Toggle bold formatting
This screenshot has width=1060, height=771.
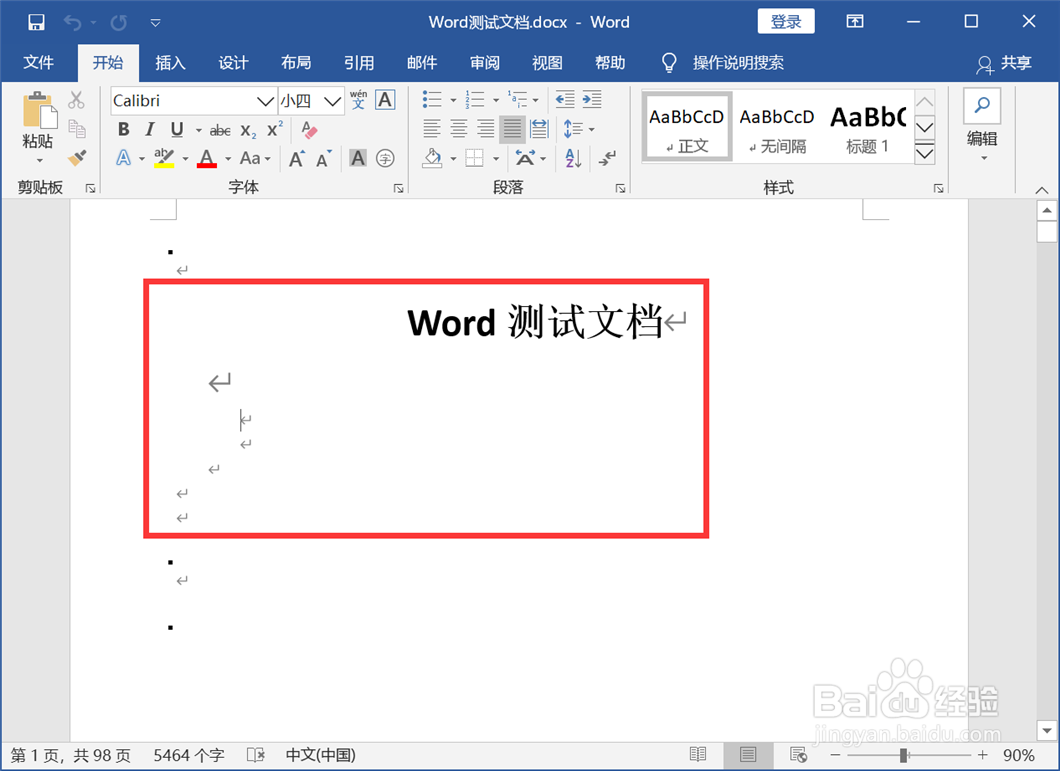coord(123,128)
